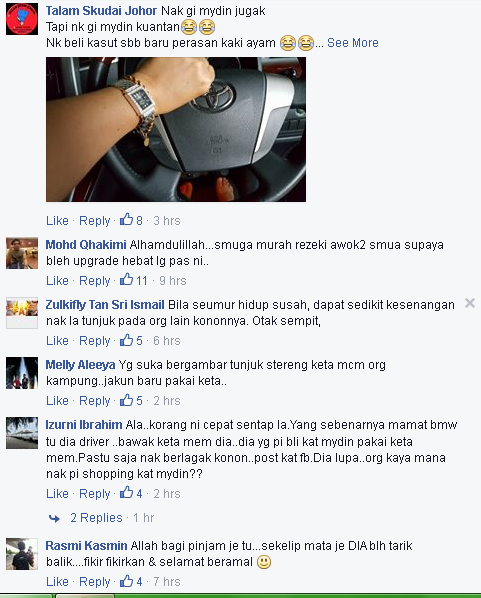Viewport: 481px width, 598px height.
Task: Click thumbs-up icon on Izurni Ibrahim comment
Action: (x=126, y=492)
